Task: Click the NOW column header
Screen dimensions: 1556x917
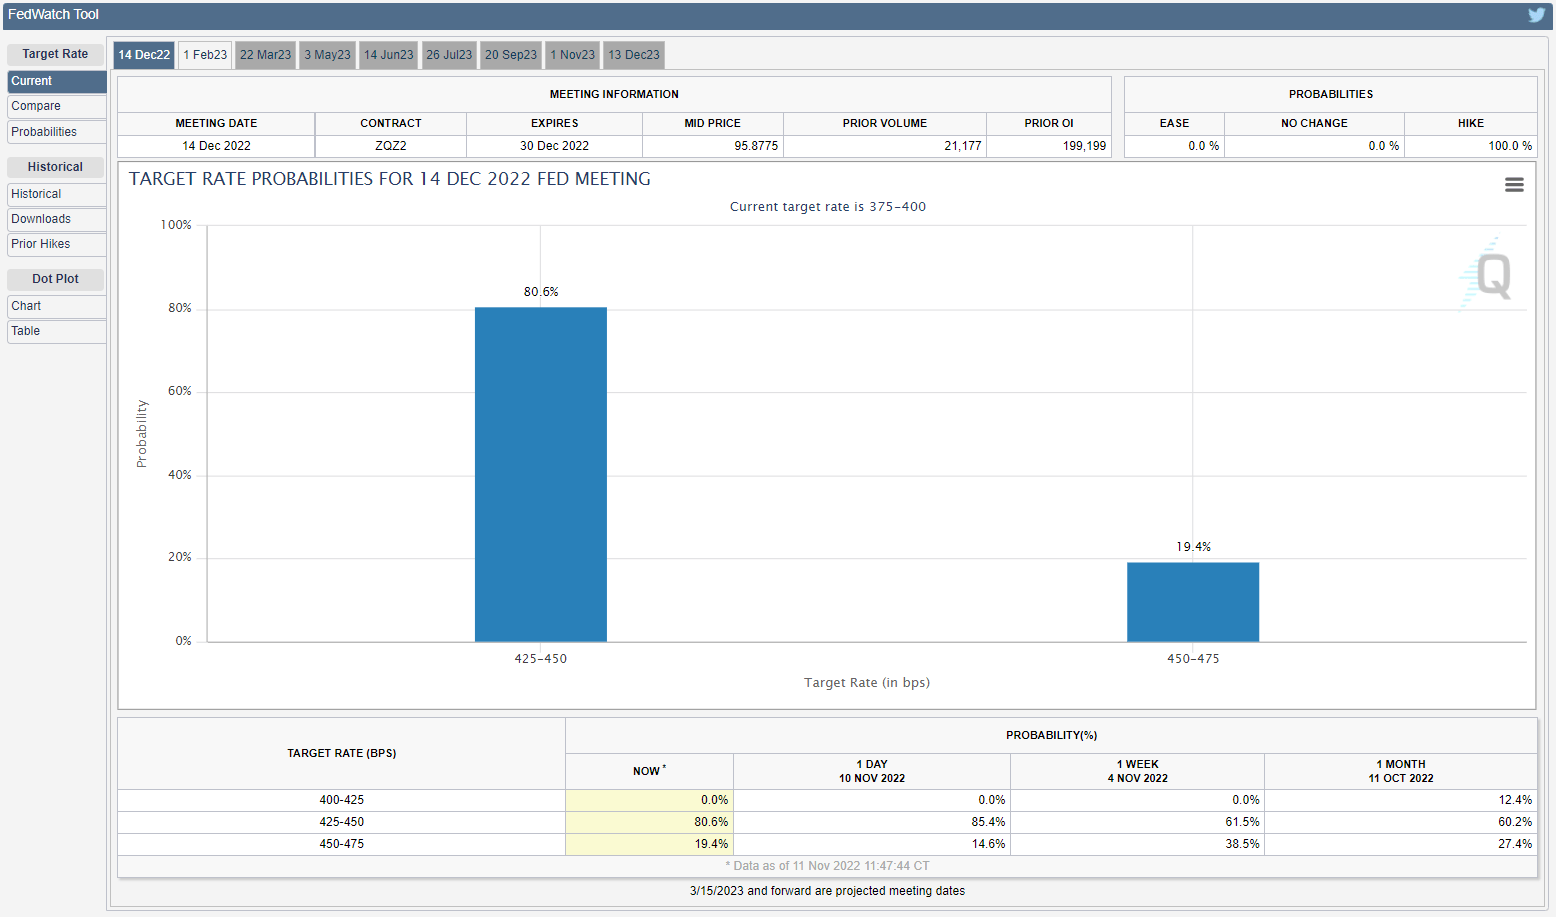Action: coord(649,771)
